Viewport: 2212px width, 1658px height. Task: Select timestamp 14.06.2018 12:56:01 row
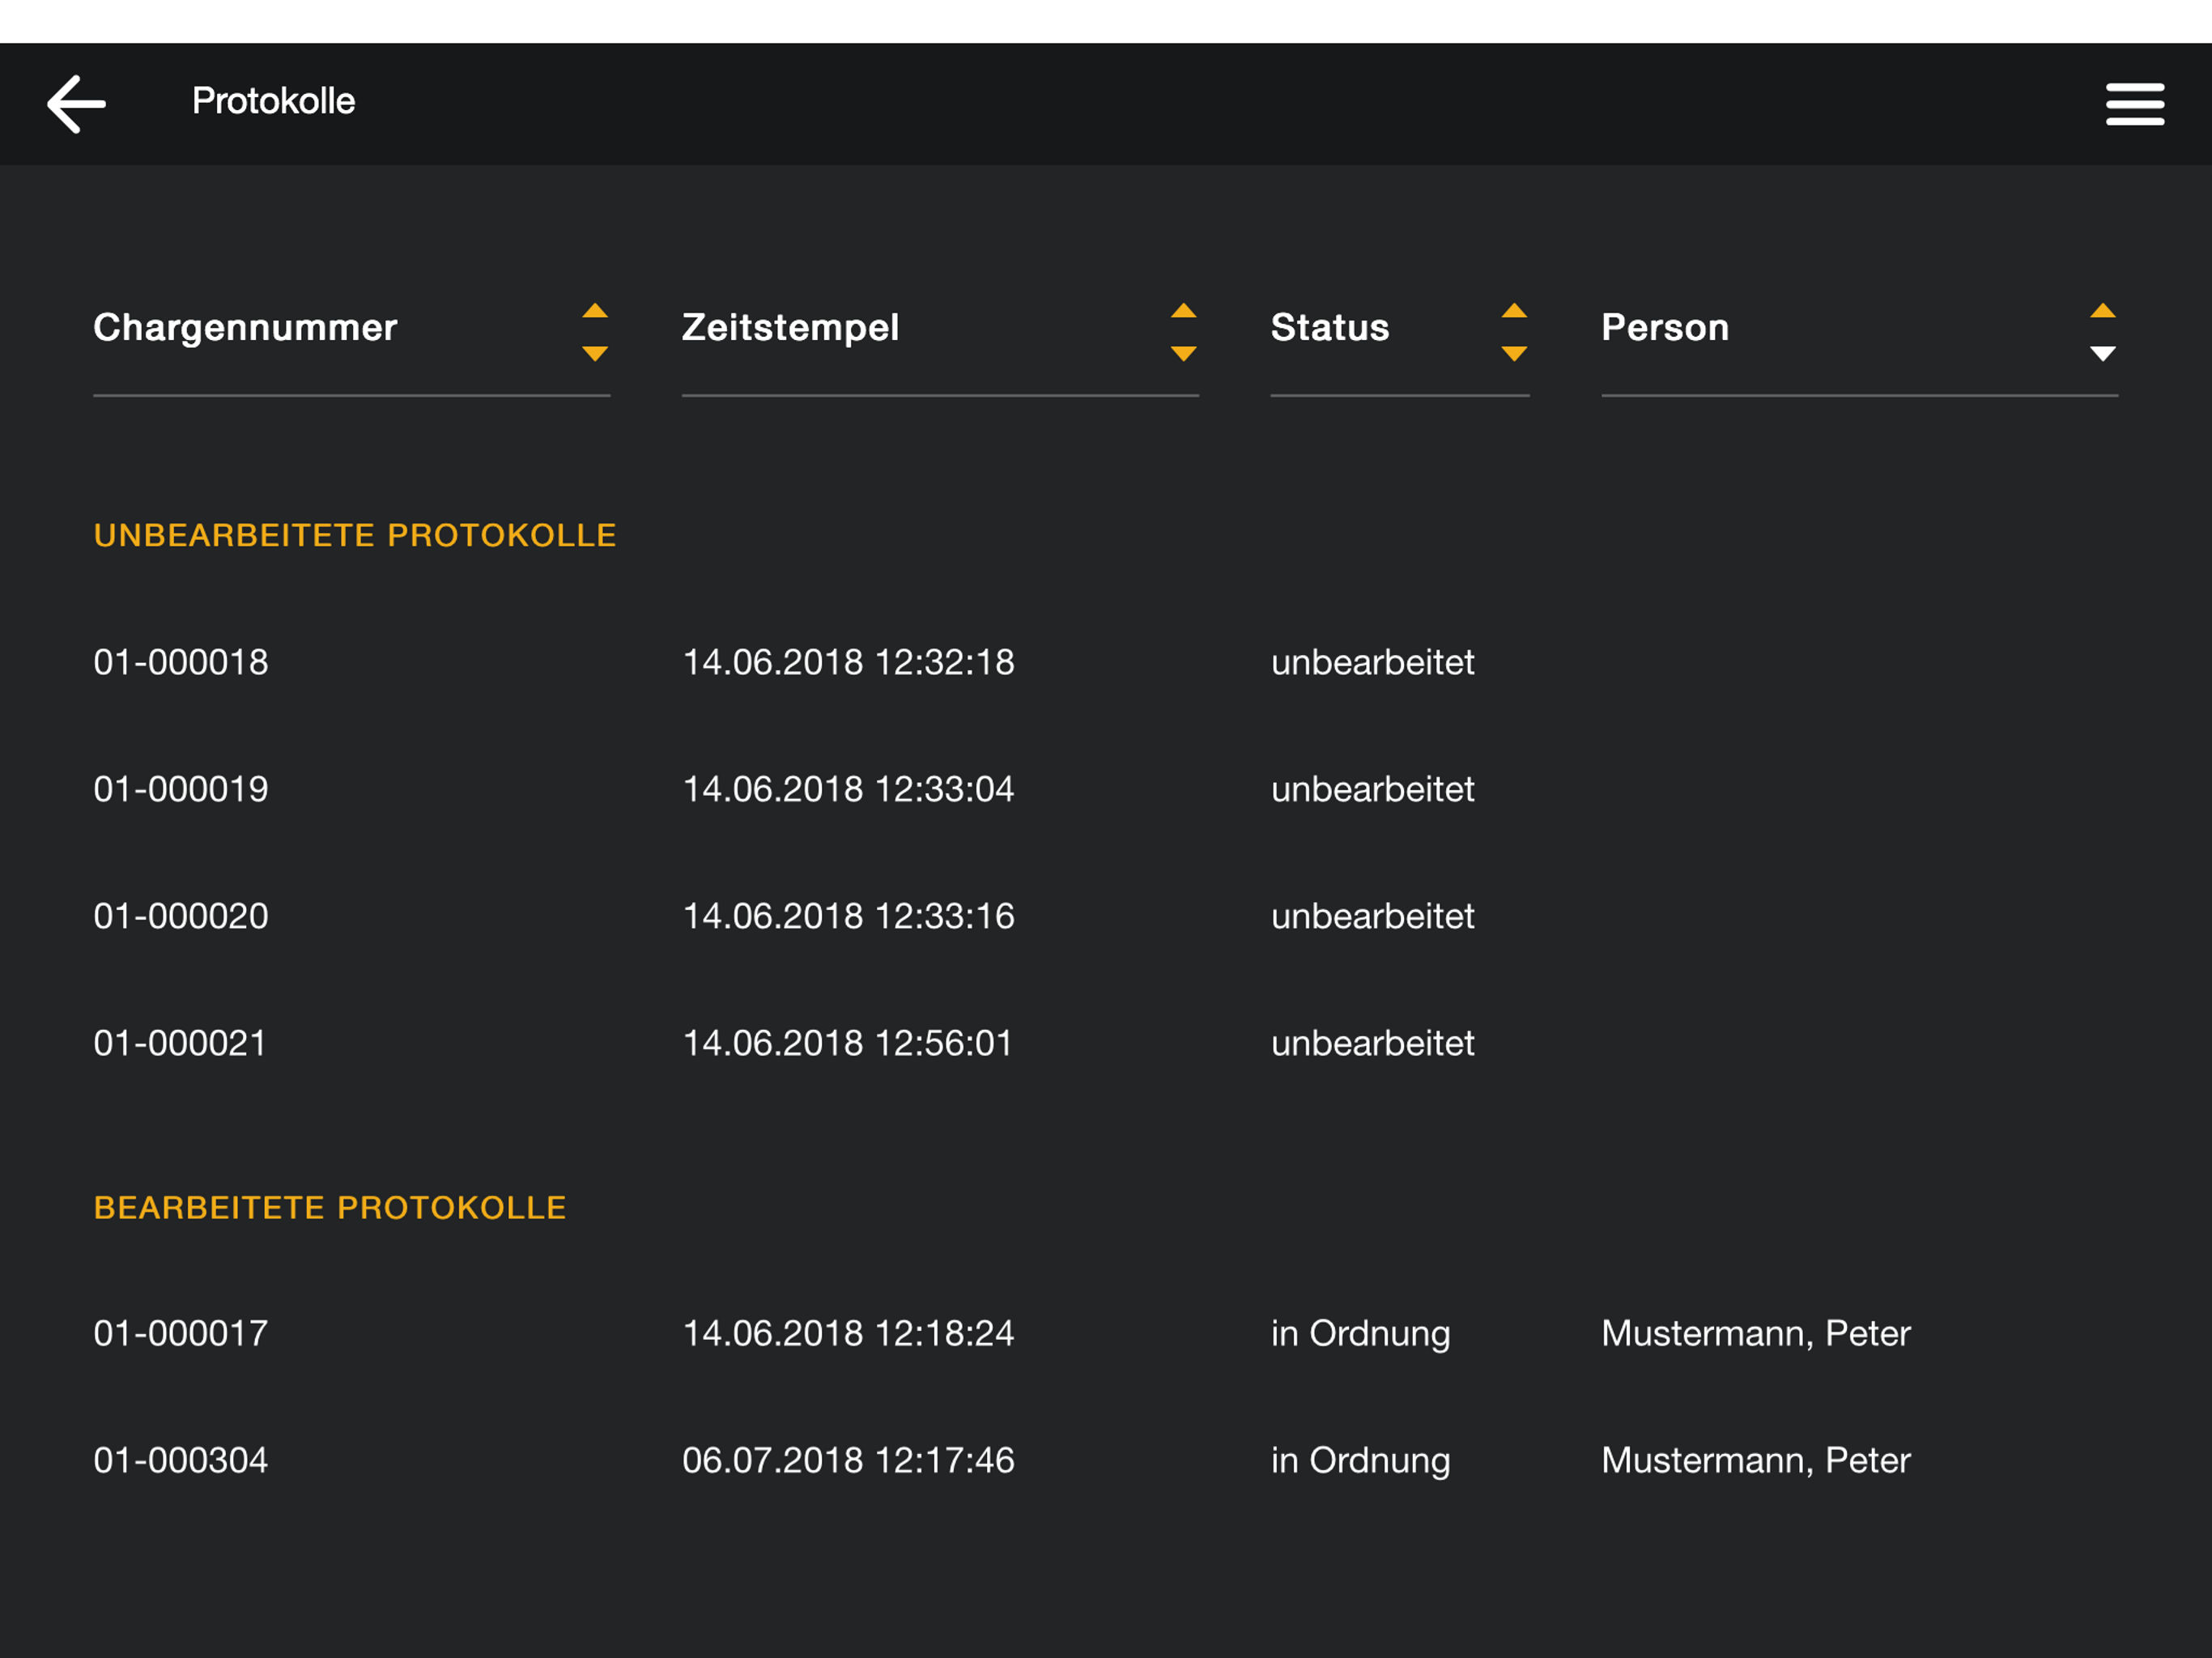coord(847,1043)
